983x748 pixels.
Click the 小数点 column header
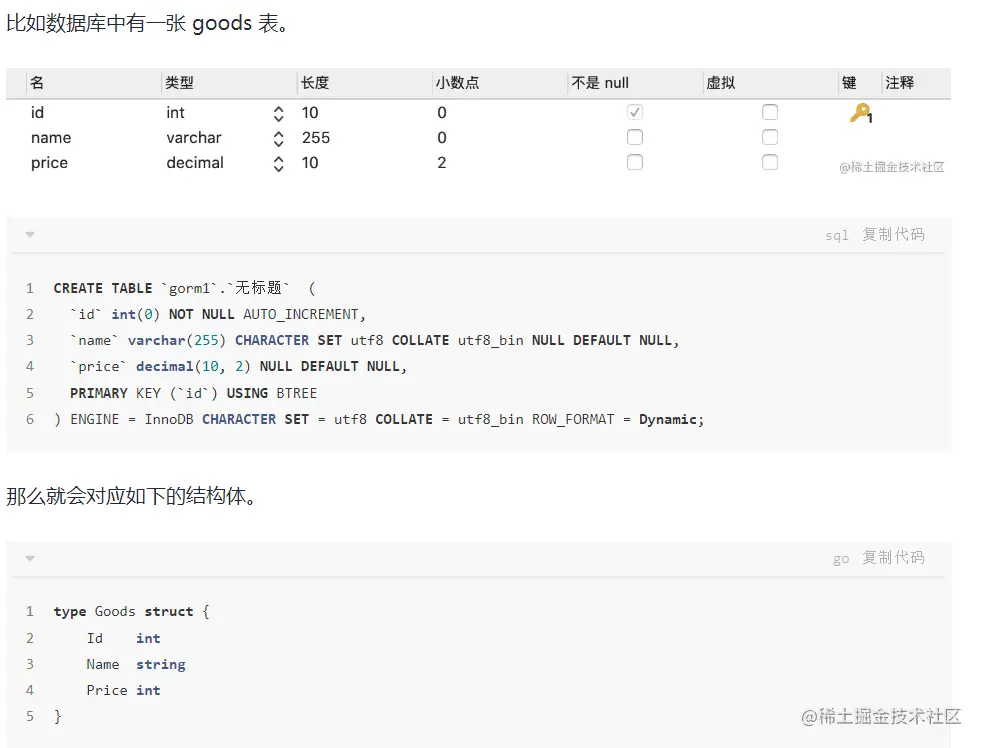tap(500, 83)
